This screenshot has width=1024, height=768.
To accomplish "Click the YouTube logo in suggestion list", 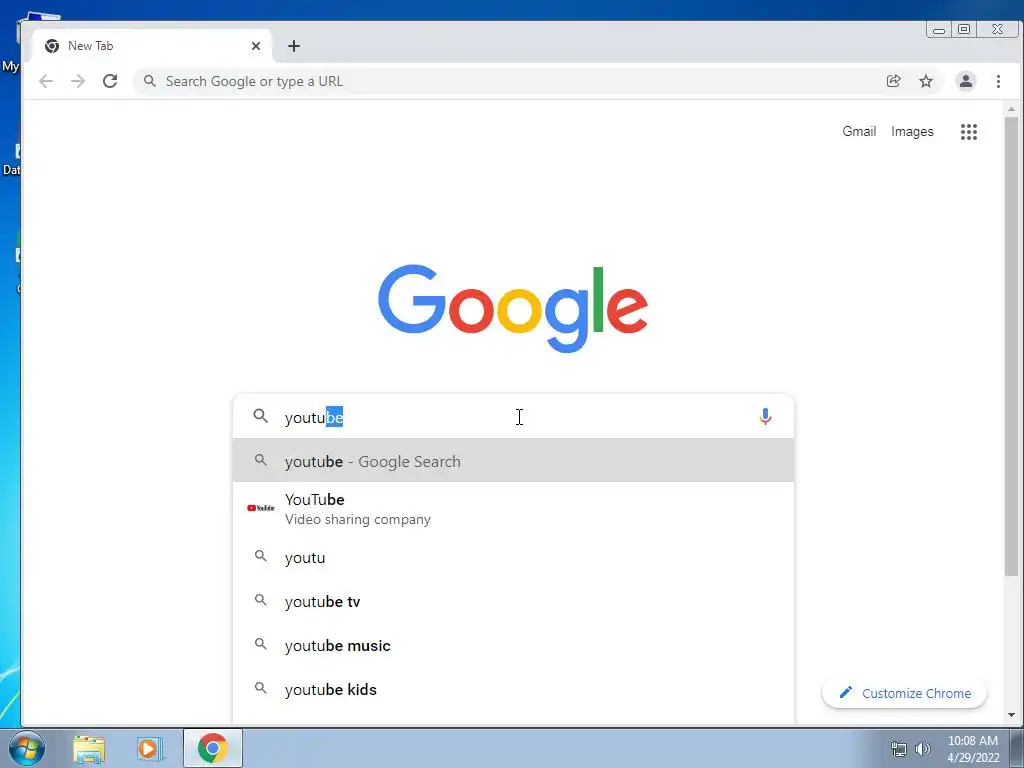I will (261, 508).
